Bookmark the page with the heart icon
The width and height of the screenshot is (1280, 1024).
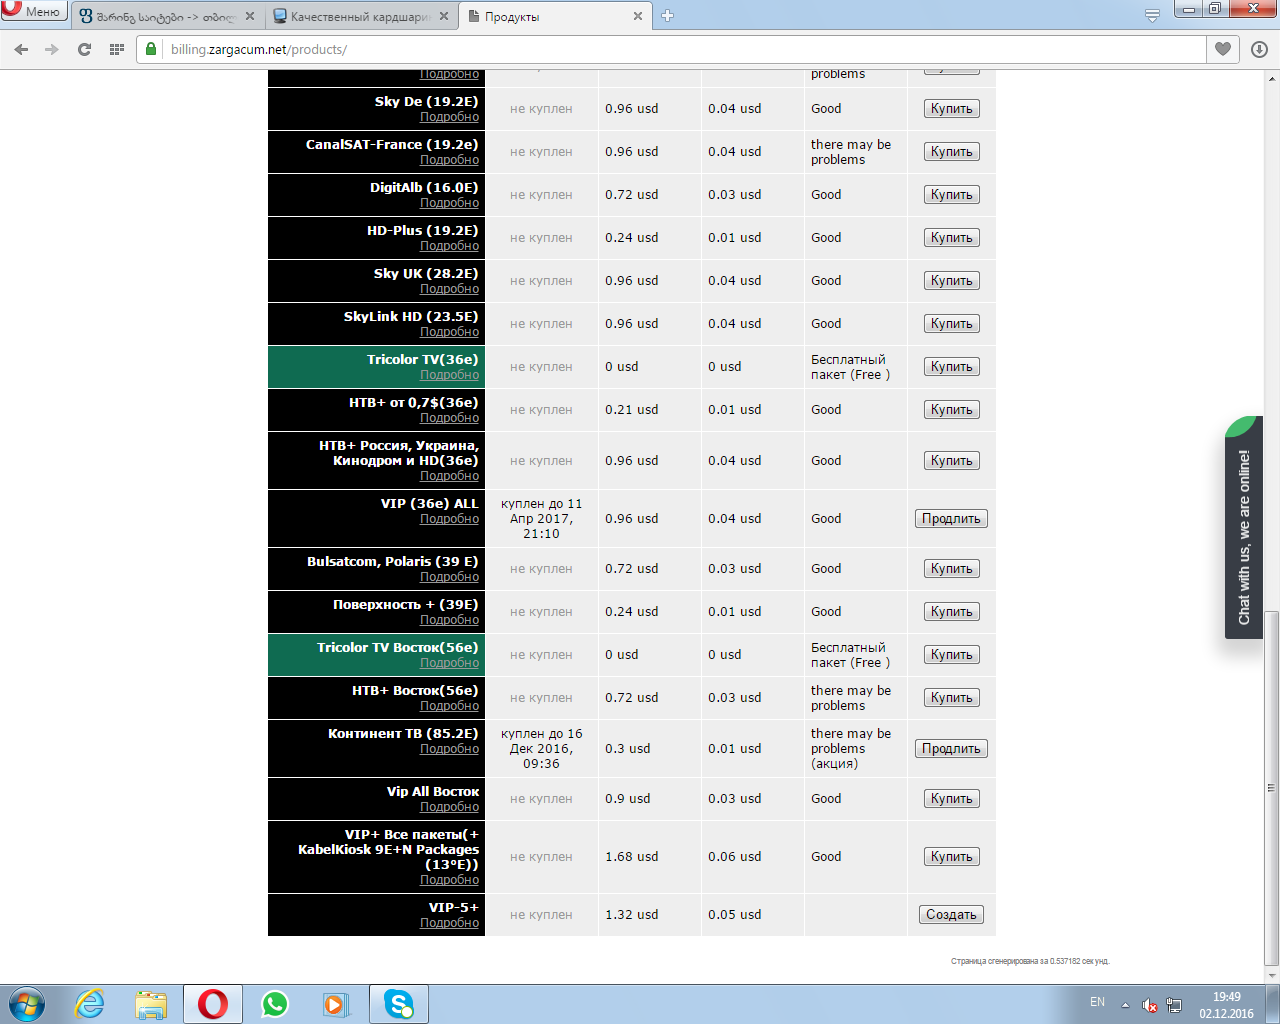pyautogui.click(x=1223, y=49)
